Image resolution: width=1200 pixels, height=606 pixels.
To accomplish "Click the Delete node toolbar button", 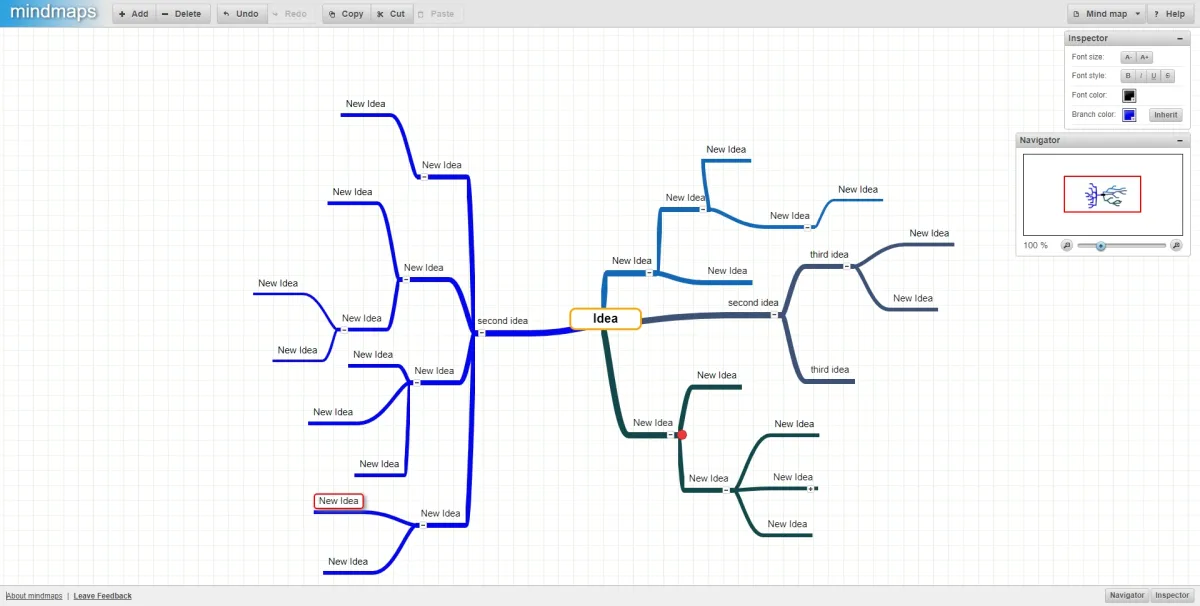I will click(x=183, y=14).
